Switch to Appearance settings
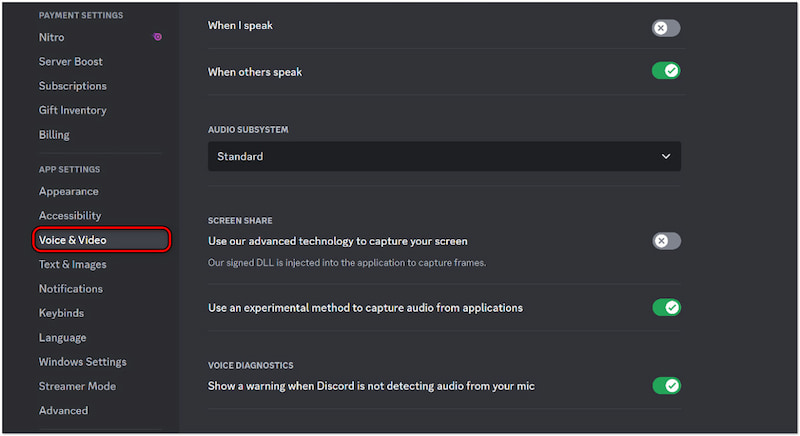Screen dimensions: 800x436 coord(68,191)
